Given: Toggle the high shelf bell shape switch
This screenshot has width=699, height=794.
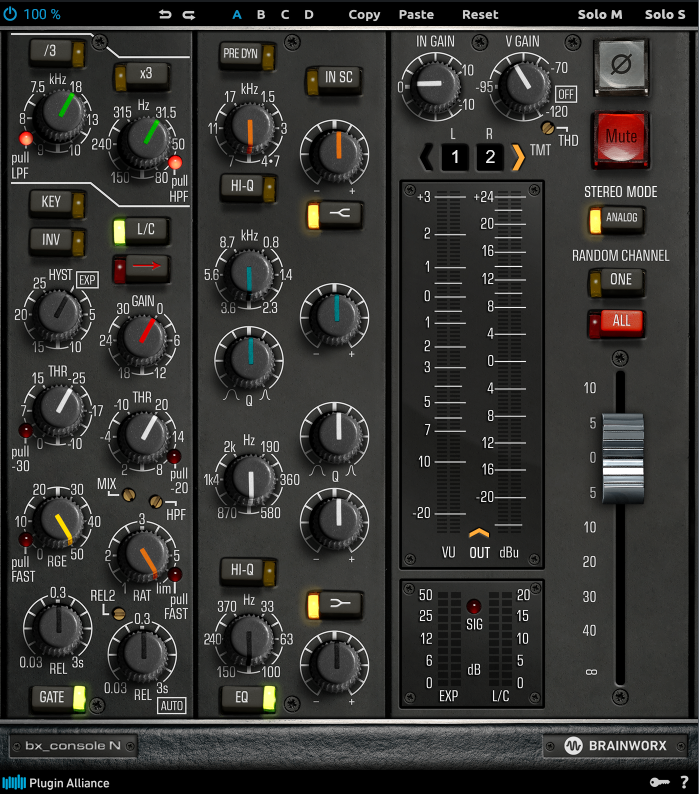Looking at the screenshot, I should pos(335,214).
